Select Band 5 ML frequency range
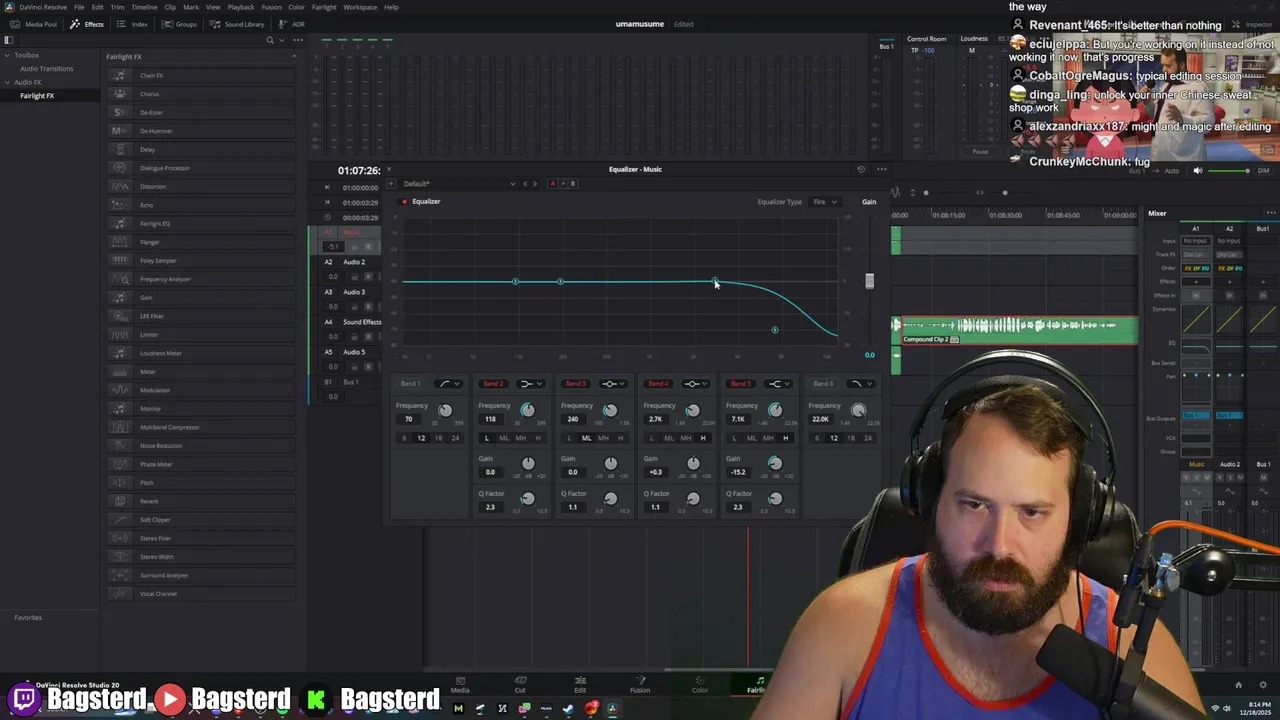This screenshot has width=1280, height=720. [x=751, y=438]
